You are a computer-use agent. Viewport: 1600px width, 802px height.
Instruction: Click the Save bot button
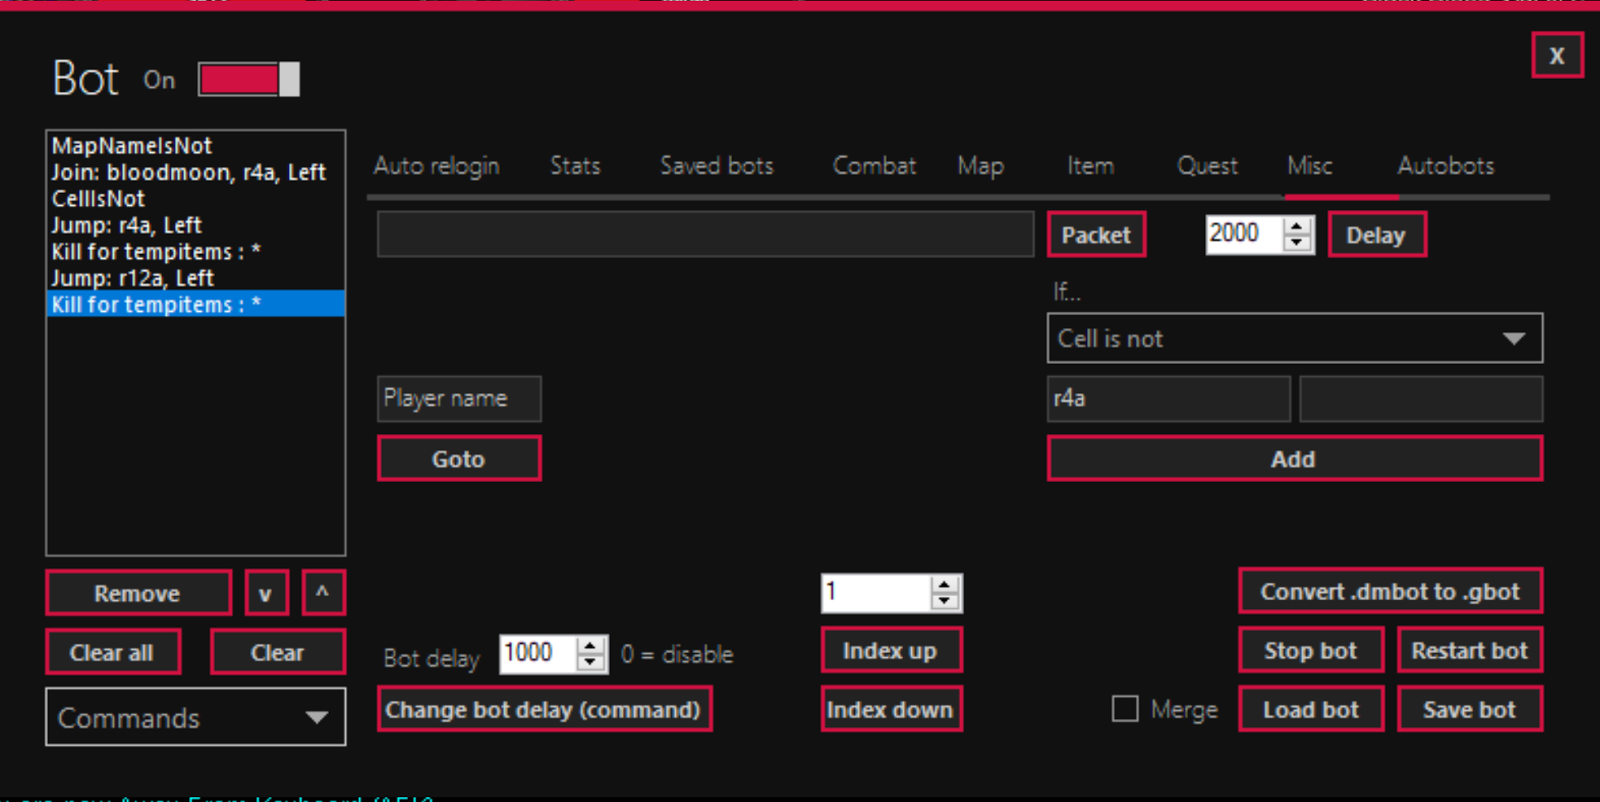[x=1470, y=709]
